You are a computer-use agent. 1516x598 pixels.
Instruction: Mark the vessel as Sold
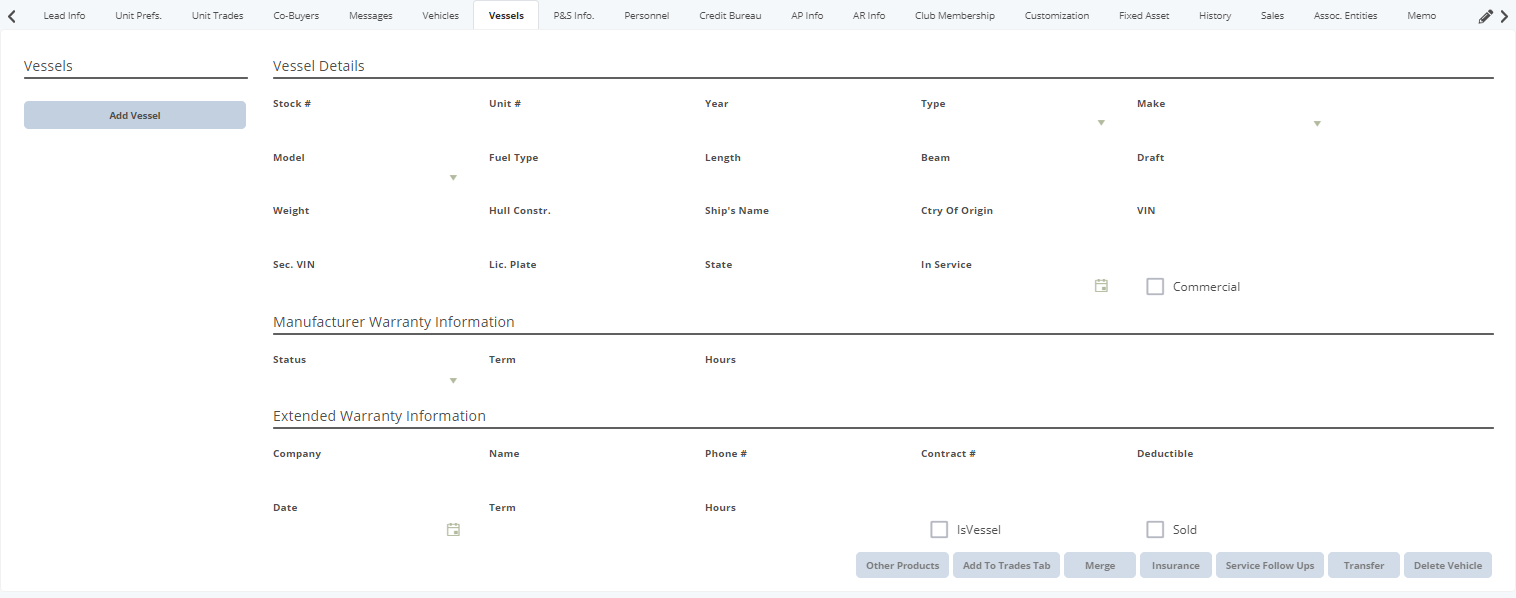click(x=1155, y=529)
